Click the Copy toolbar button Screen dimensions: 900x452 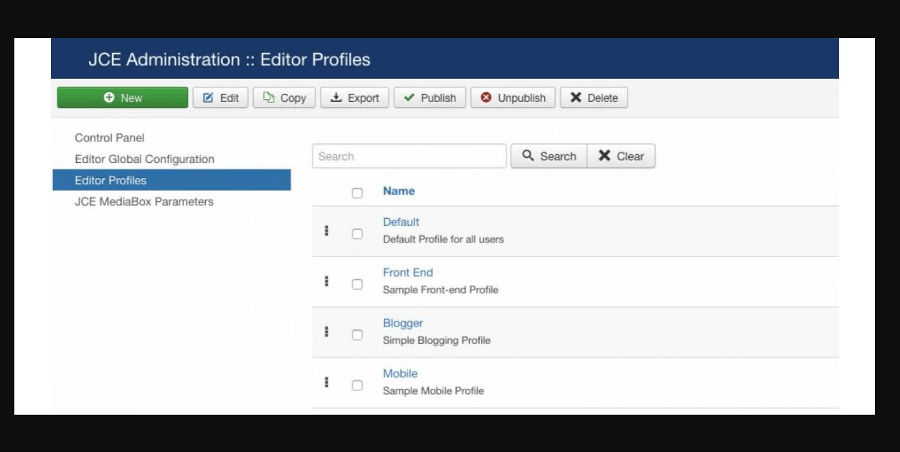284,98
